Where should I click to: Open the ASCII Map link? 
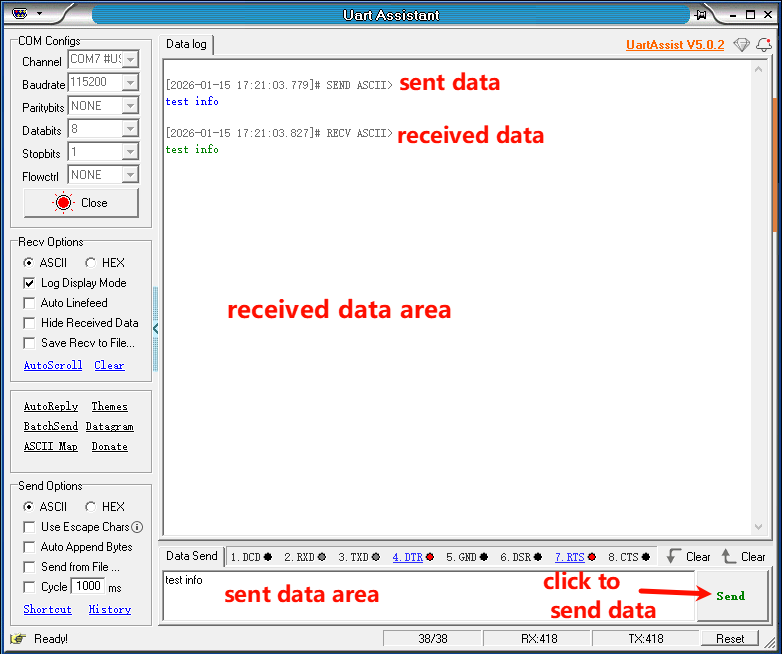(x=51, y=446)
